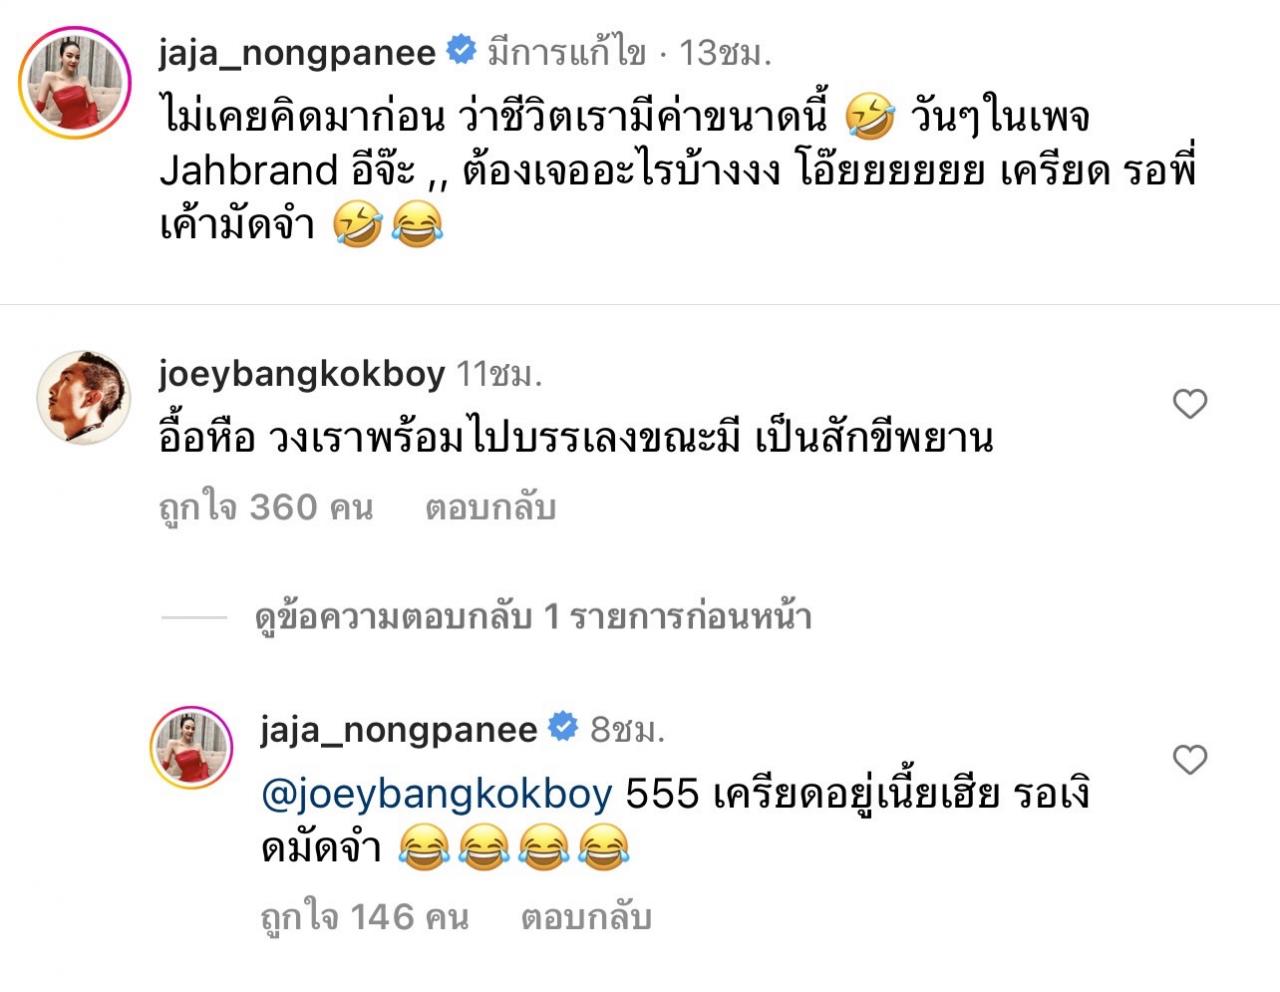The image size is (1280, 992).
Task: Click the verified badge beside the caption username
Action: click(x=461, y=50)
